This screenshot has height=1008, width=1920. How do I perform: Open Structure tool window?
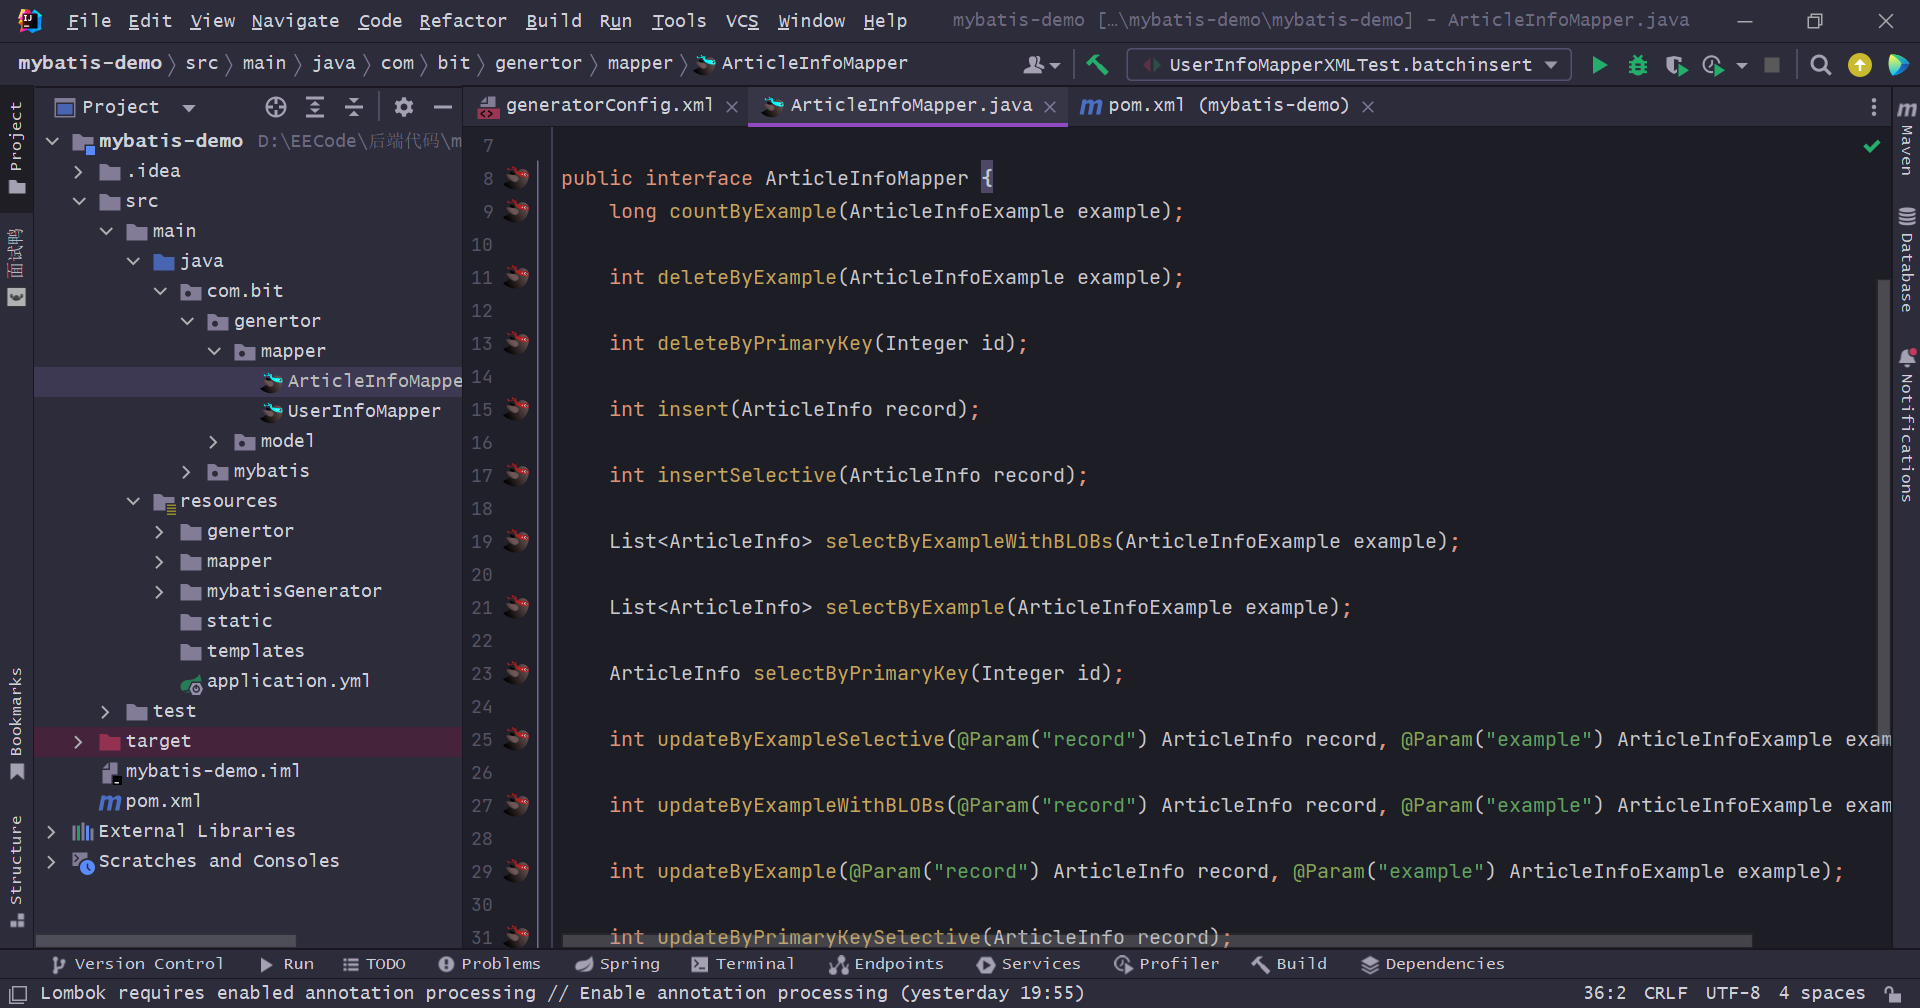click(x=16, y=871)
